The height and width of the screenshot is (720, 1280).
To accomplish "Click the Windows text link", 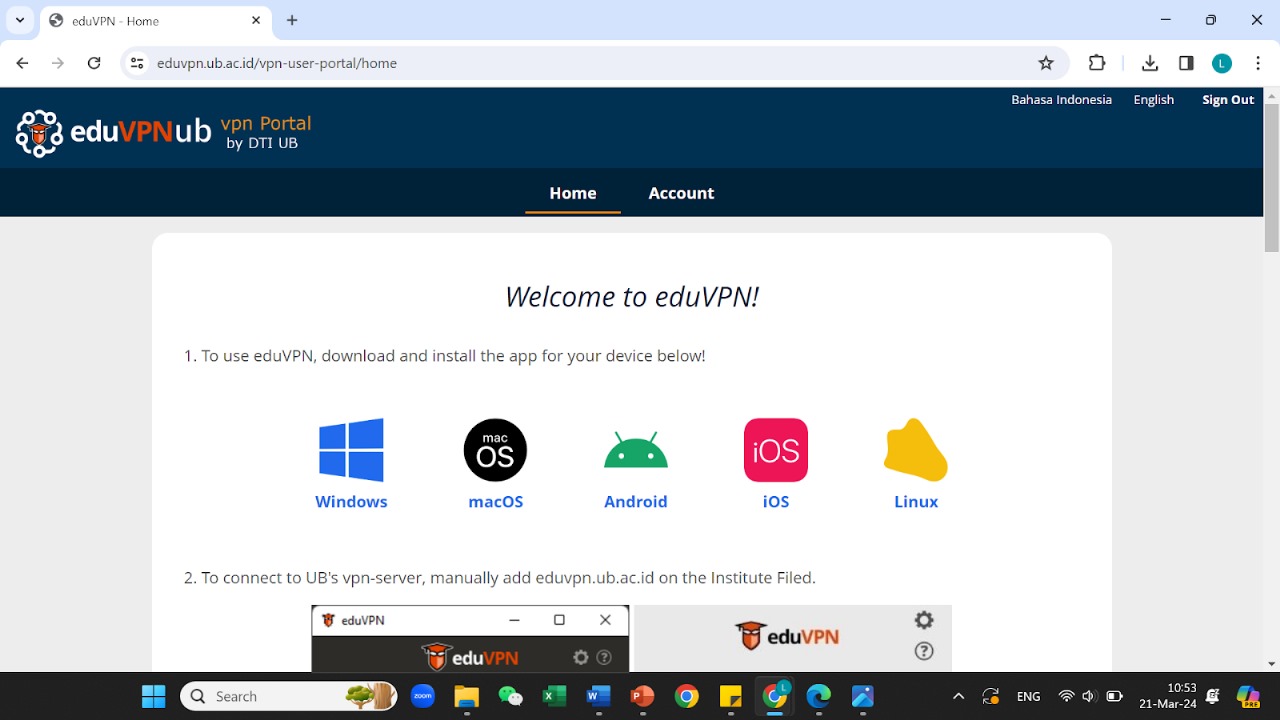I will coord(351,502).
